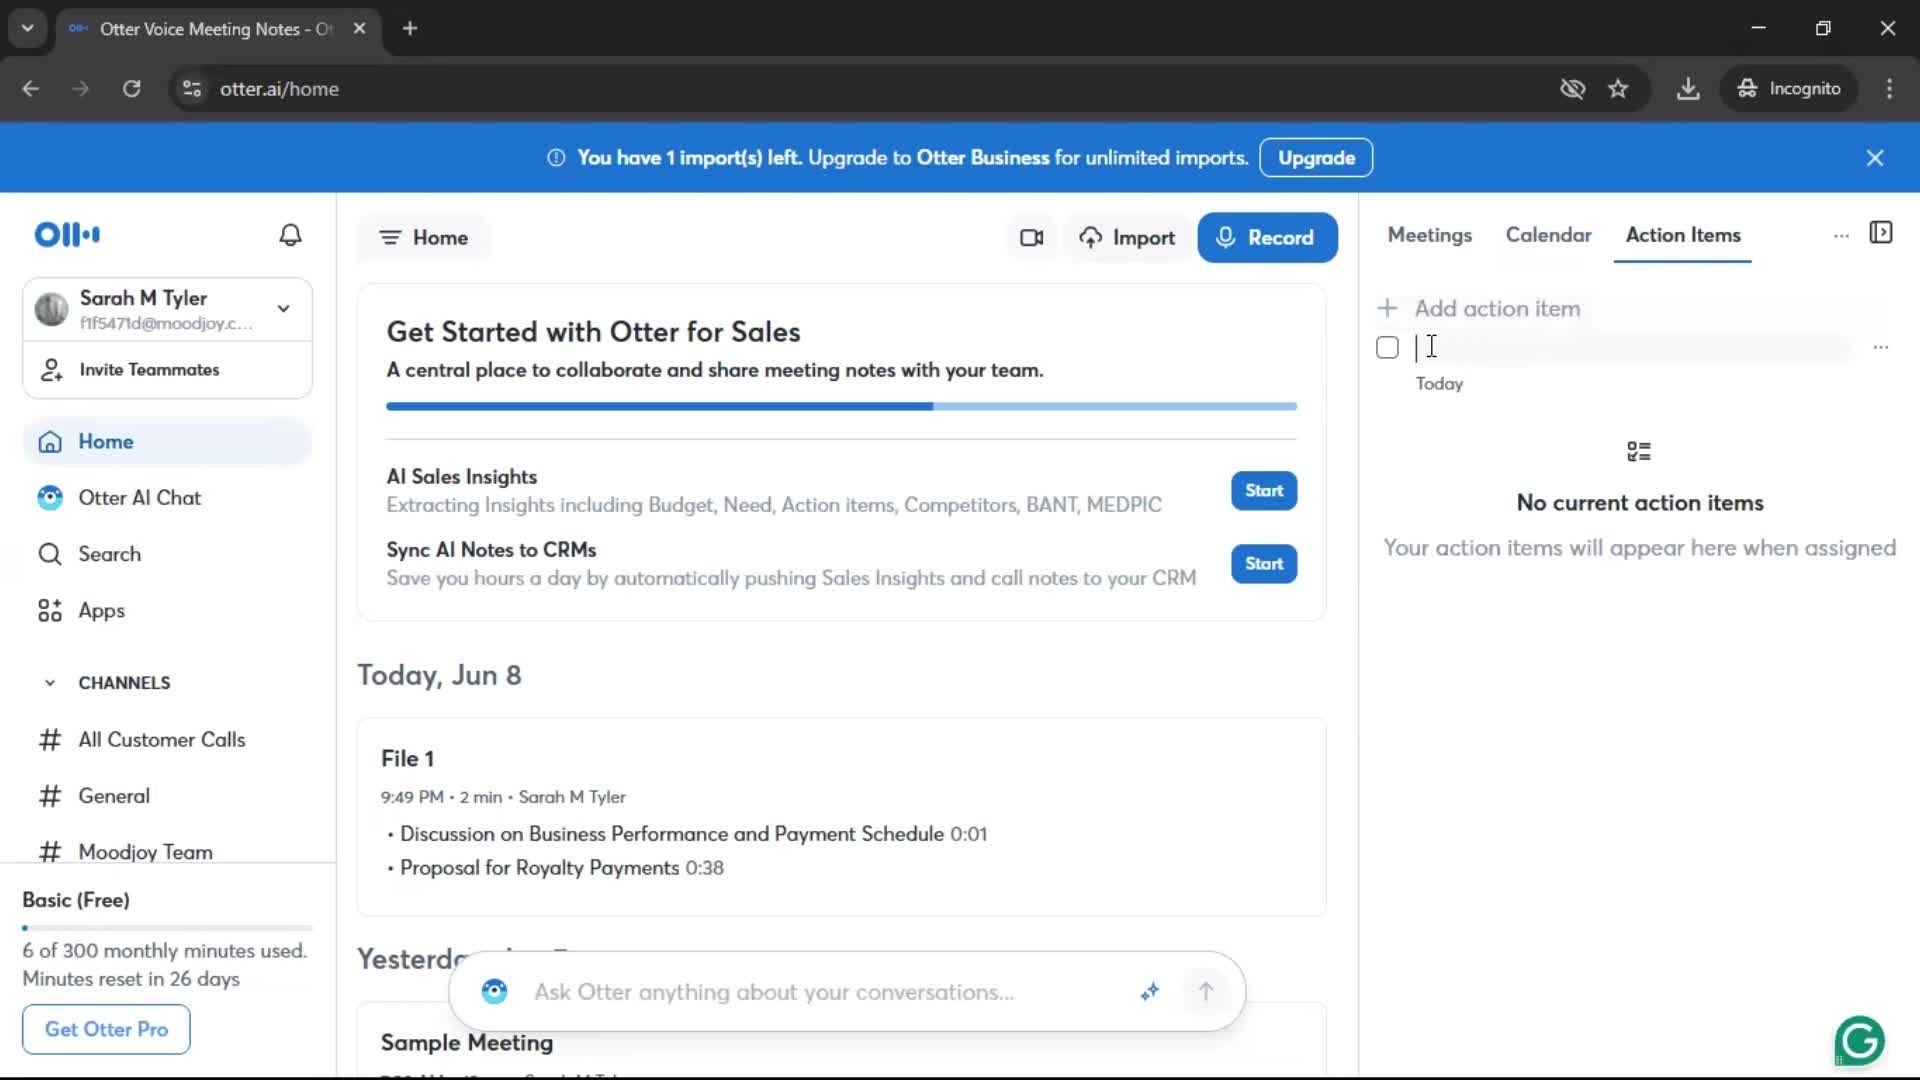Click the monthly minutes usage bar

pos(167,928)
